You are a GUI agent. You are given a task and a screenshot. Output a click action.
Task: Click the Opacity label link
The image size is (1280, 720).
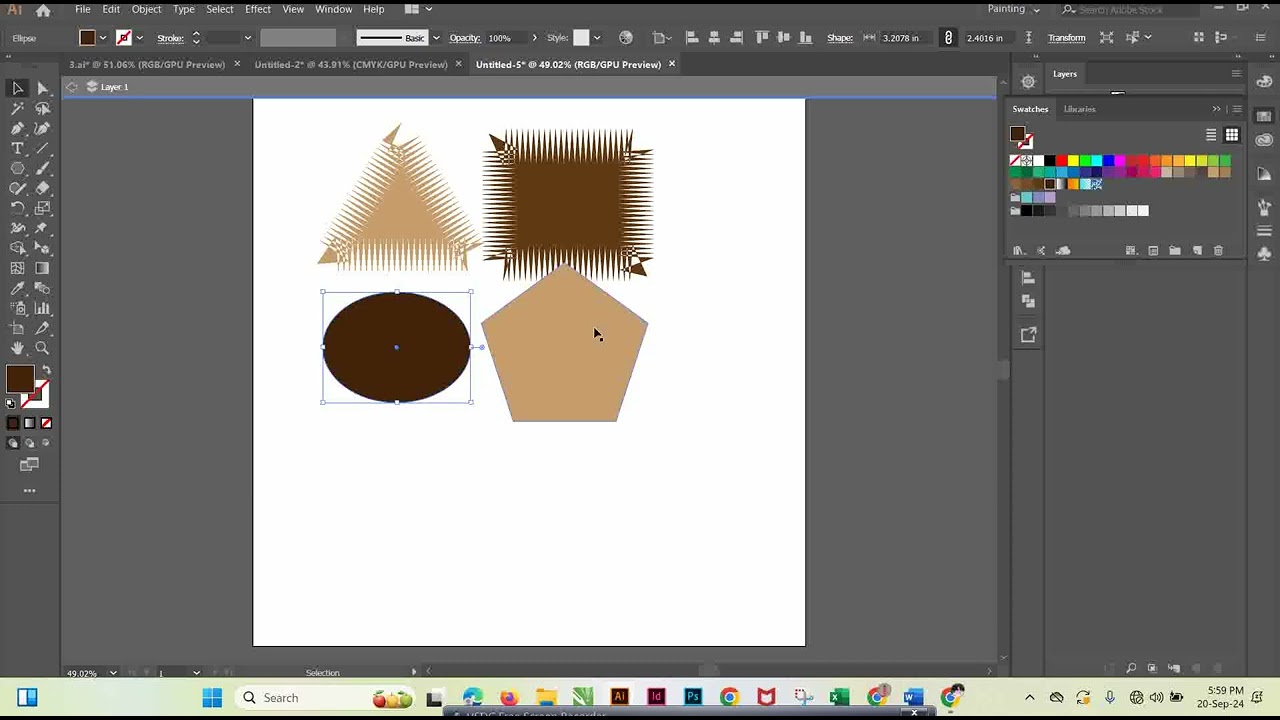465,38
